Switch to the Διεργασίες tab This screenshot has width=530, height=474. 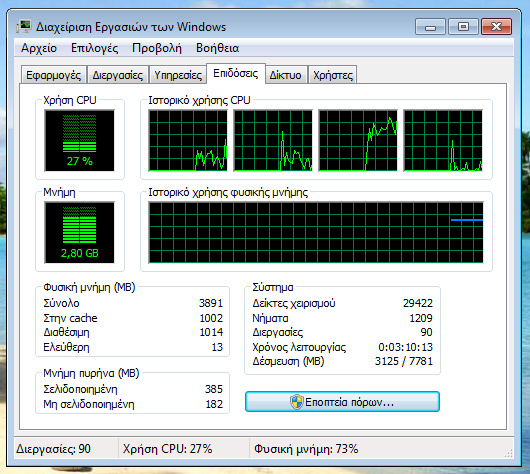[118, 75]
